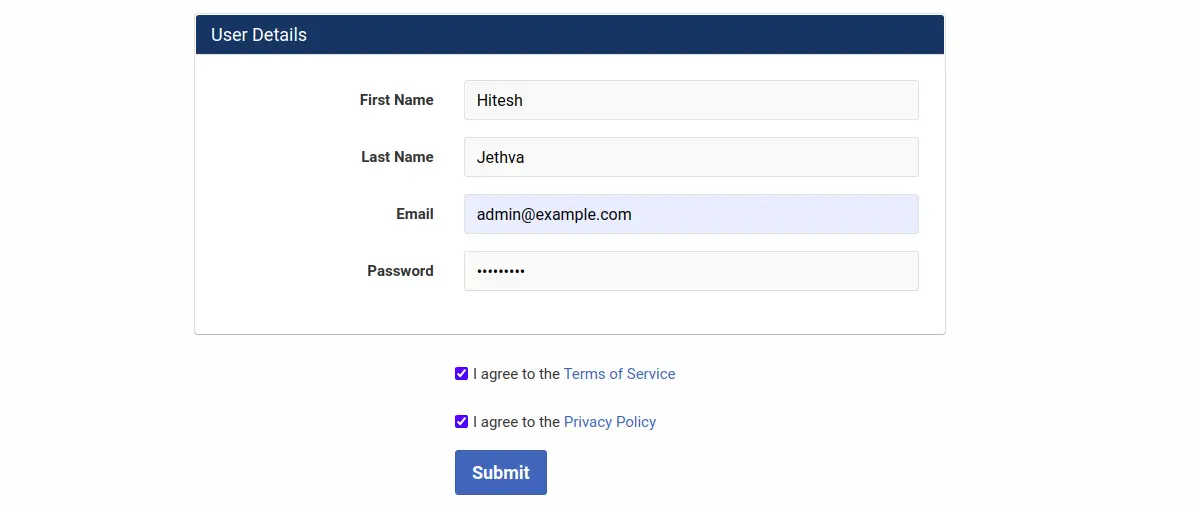Click the Email label text
The height and width of the screenshot is (511, 1196).
[414, 214]
